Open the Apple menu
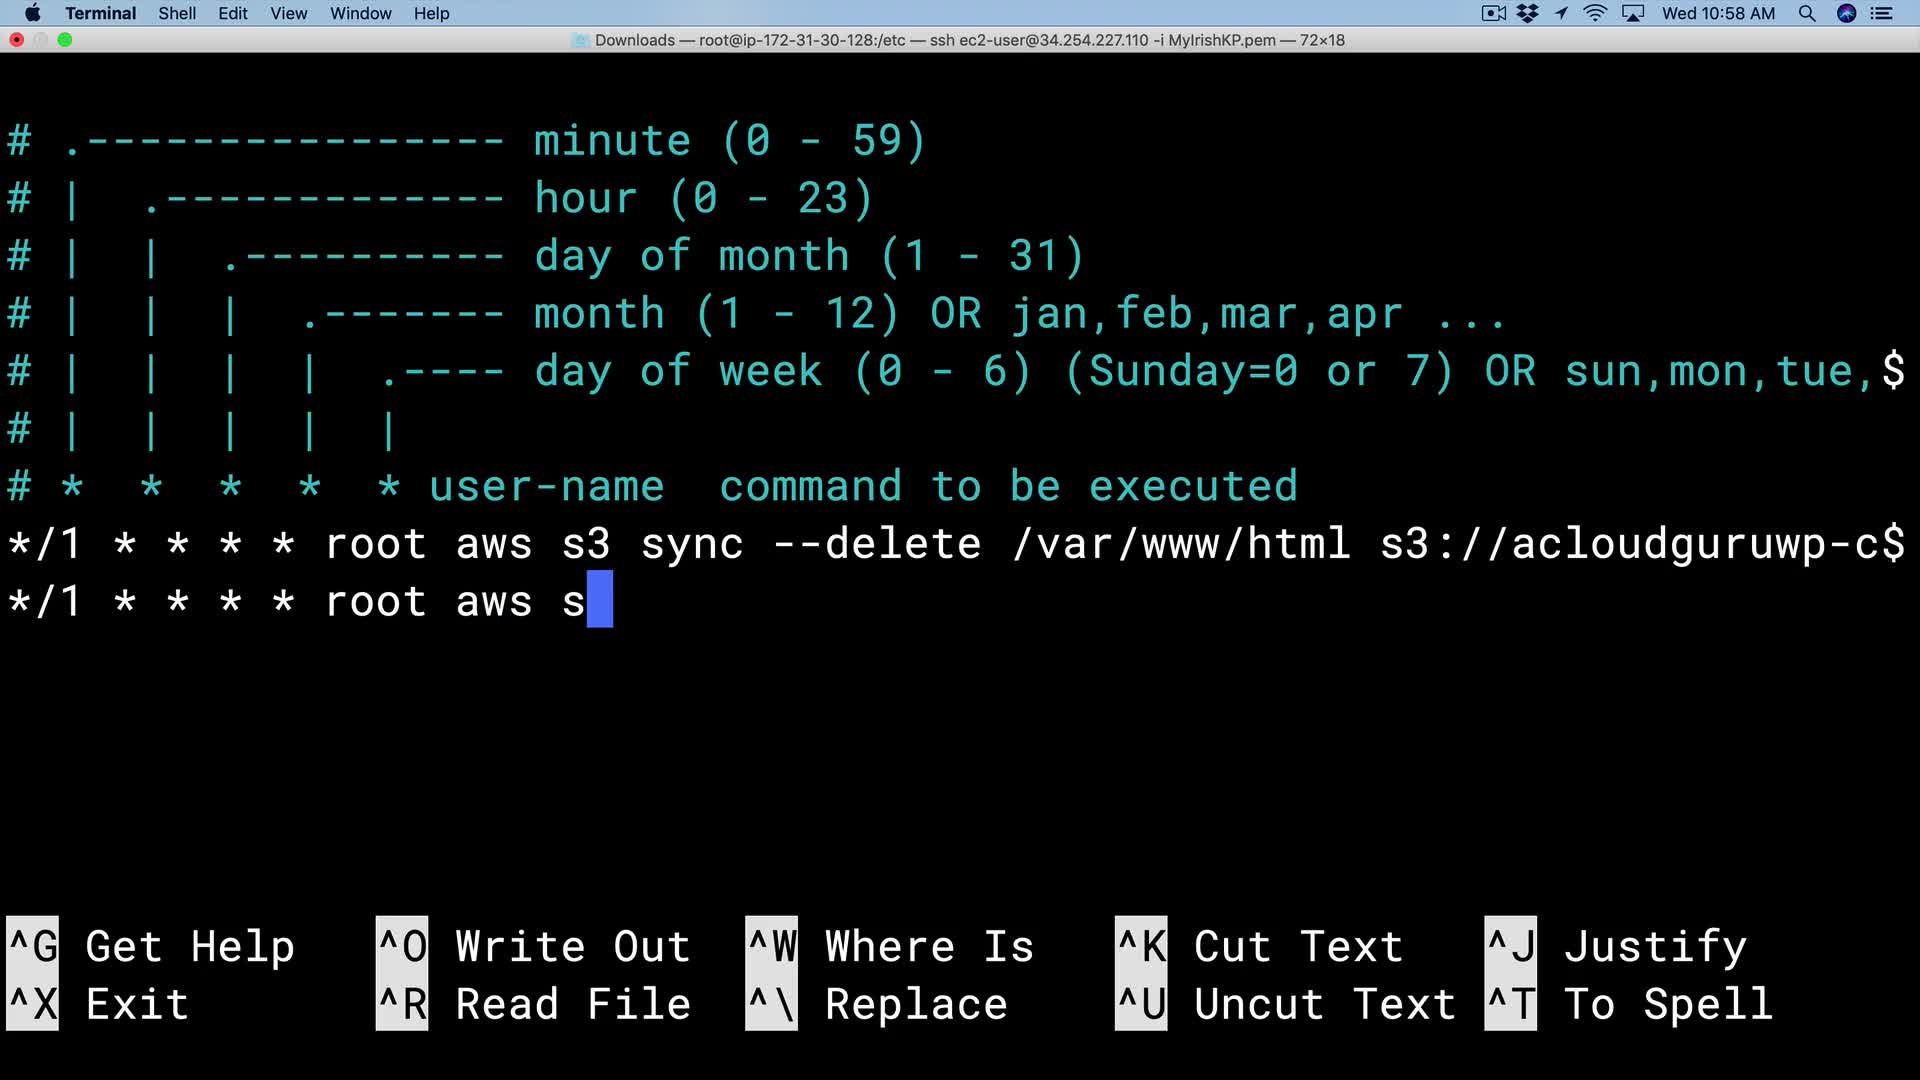 tap(32, 13)
